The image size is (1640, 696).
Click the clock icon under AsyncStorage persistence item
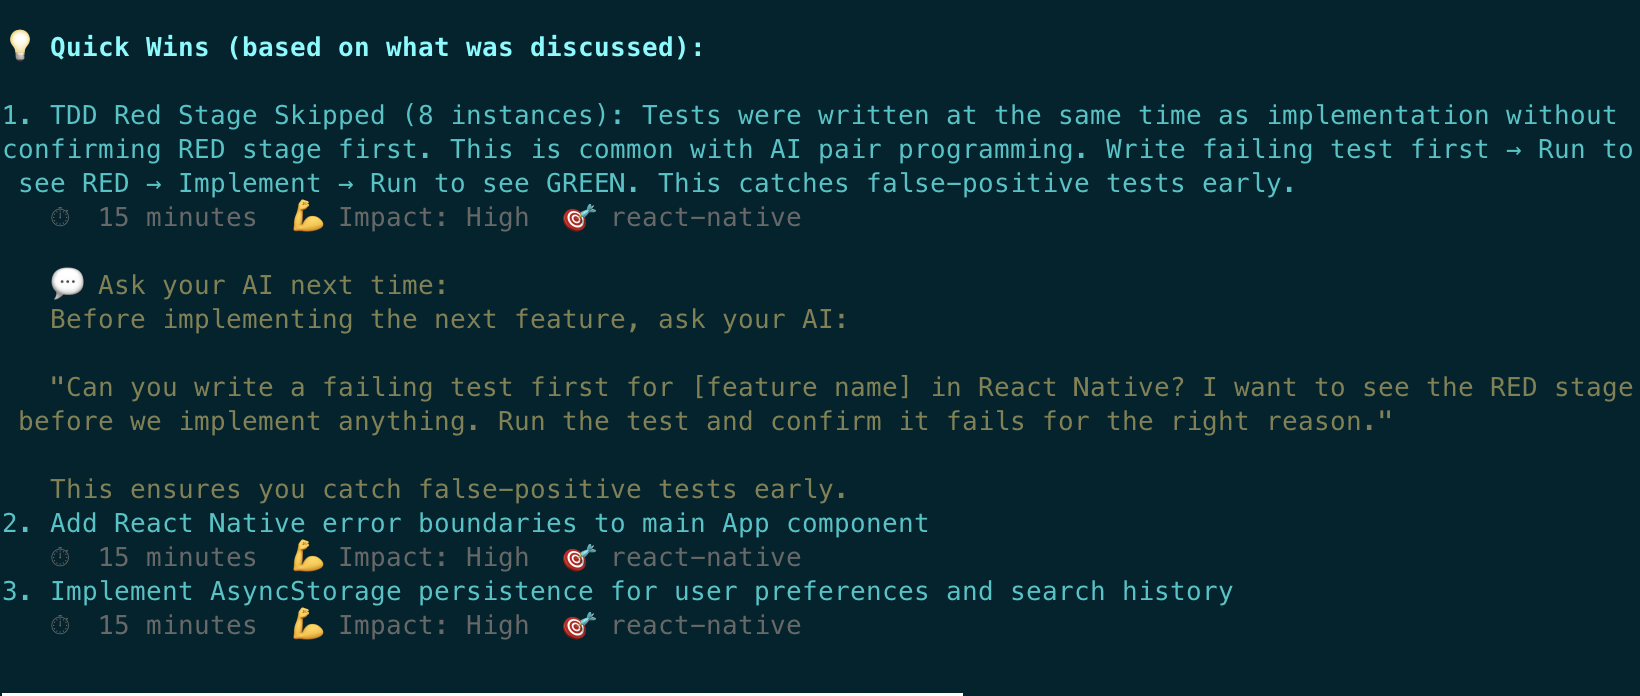pyautogui.click(x=60, y=626)
